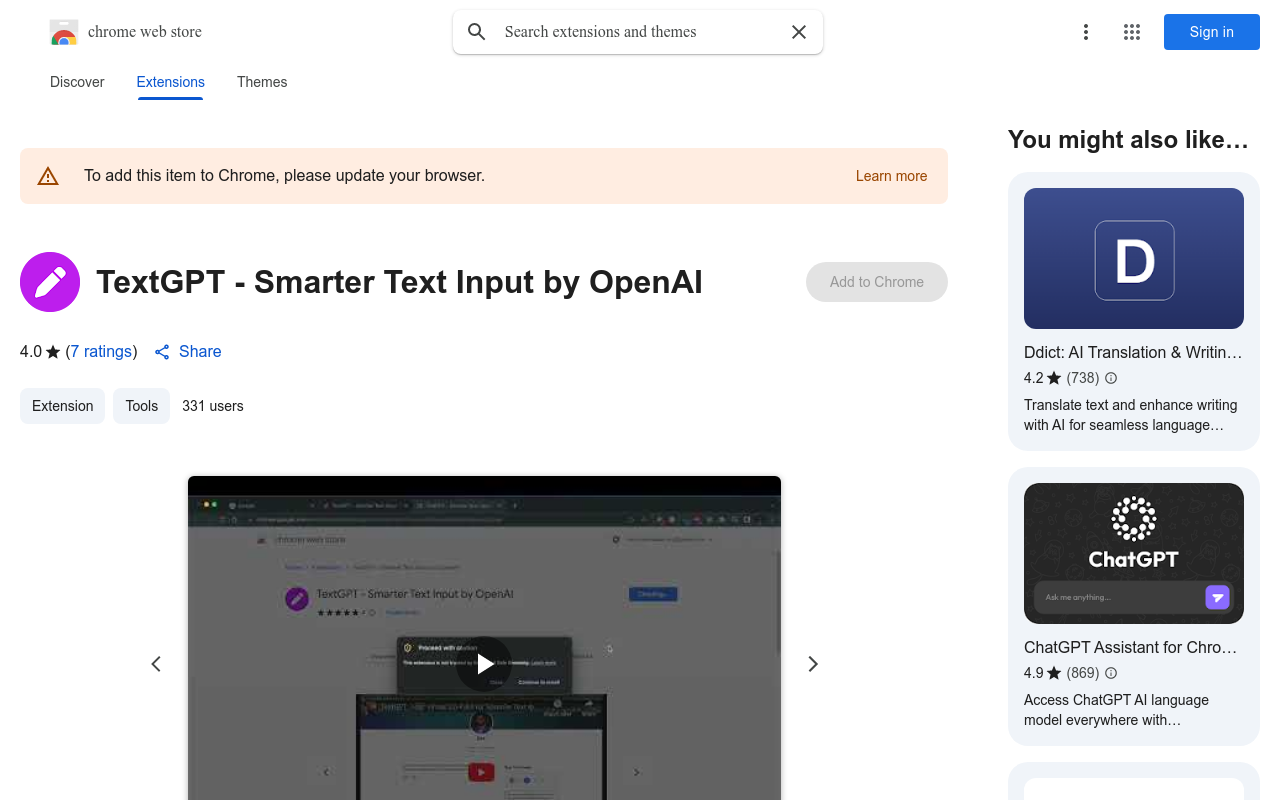Screen dimensions: 1280x800
Task: Select the Tools category chip
Action: coord(142,406)
